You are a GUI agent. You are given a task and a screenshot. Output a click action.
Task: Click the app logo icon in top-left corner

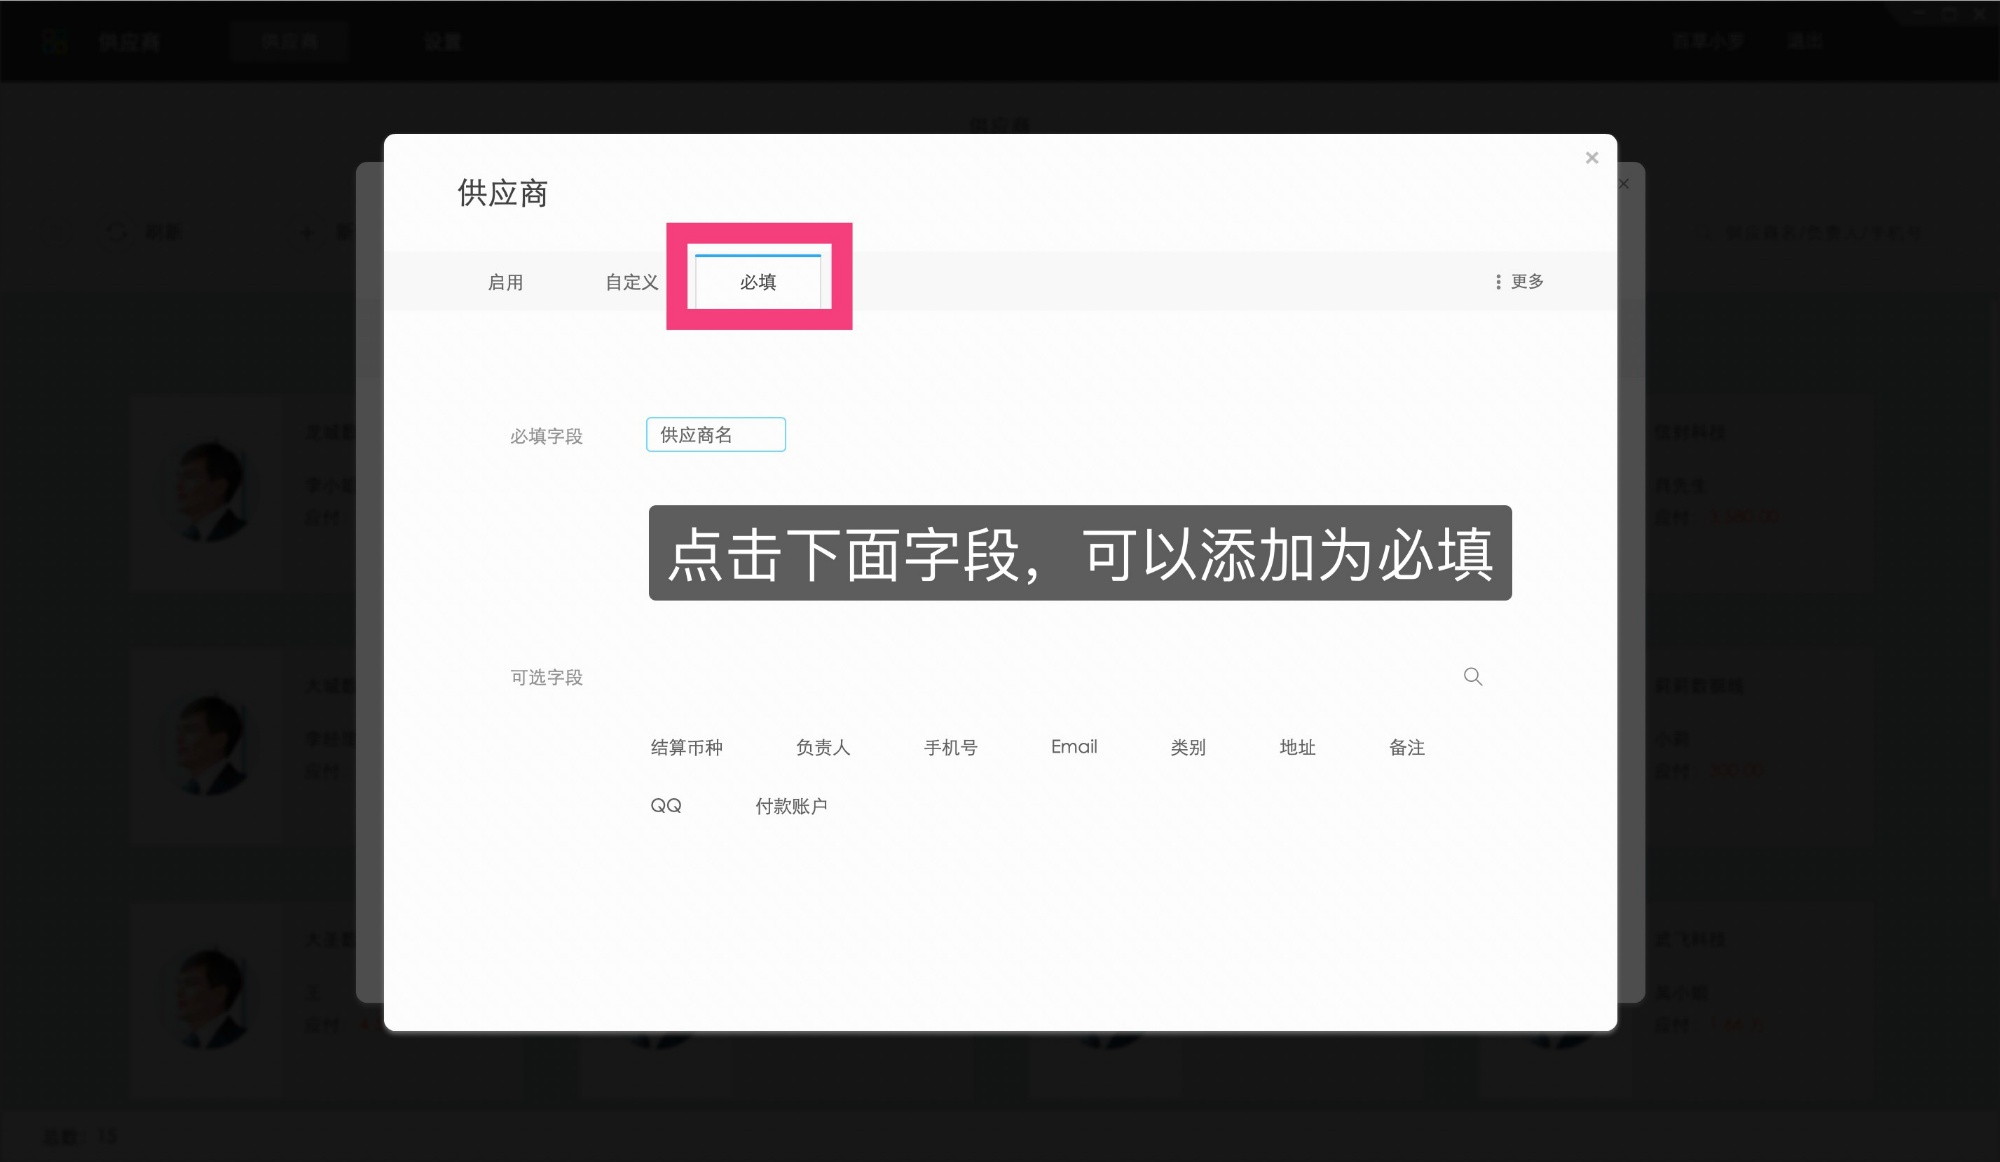coord(54,40)
